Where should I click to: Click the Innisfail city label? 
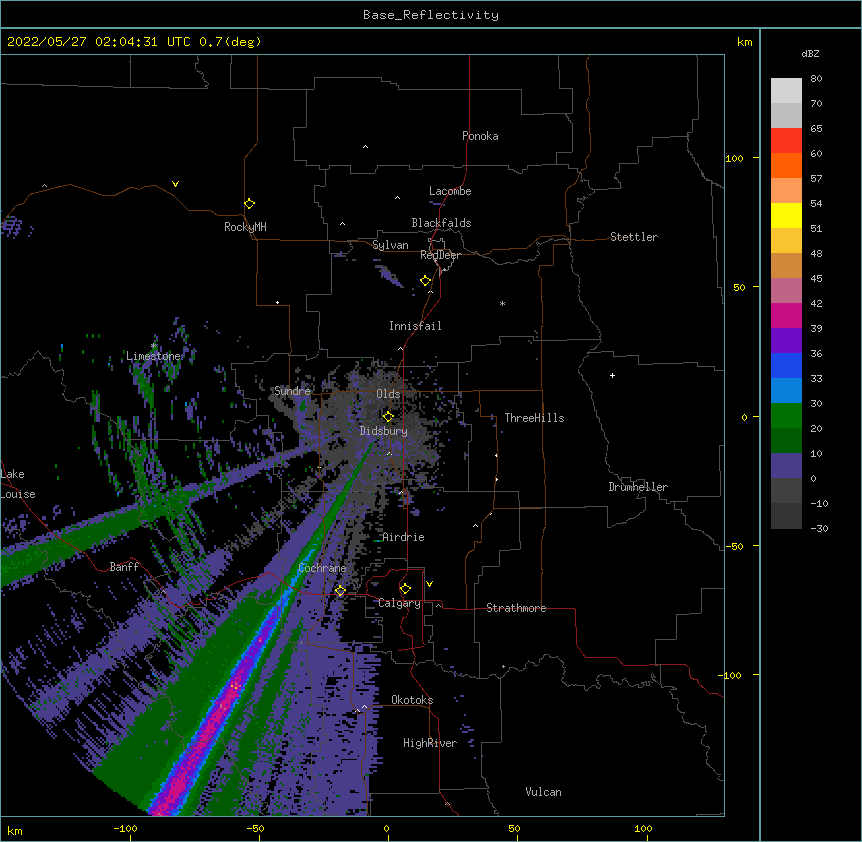tap(415, 326)
